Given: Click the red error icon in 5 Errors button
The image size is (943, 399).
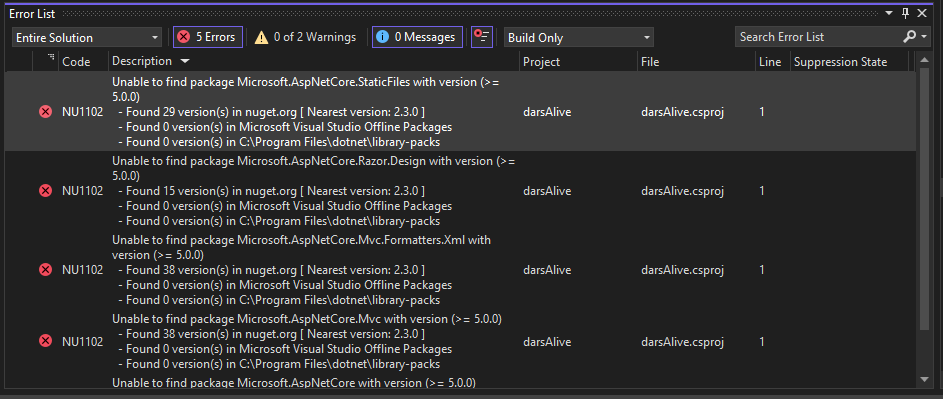Looking at the screenshot, I should coord(184,37).
